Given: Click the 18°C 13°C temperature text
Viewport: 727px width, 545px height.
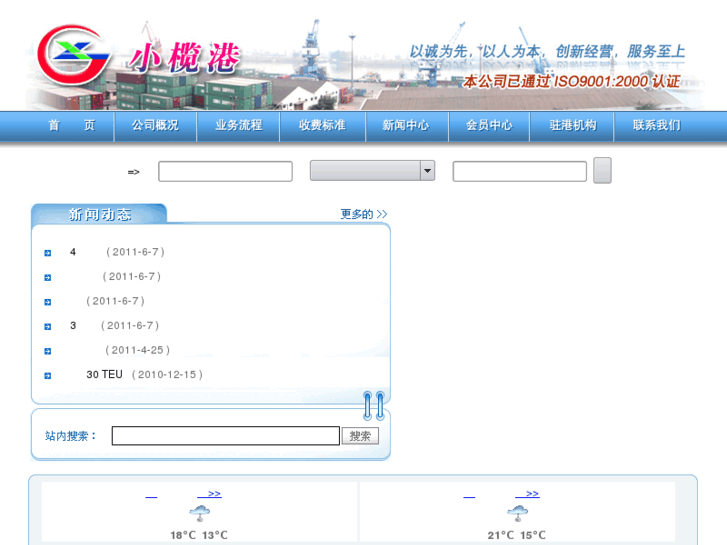Looking at the screenshot, I should 199,535.
